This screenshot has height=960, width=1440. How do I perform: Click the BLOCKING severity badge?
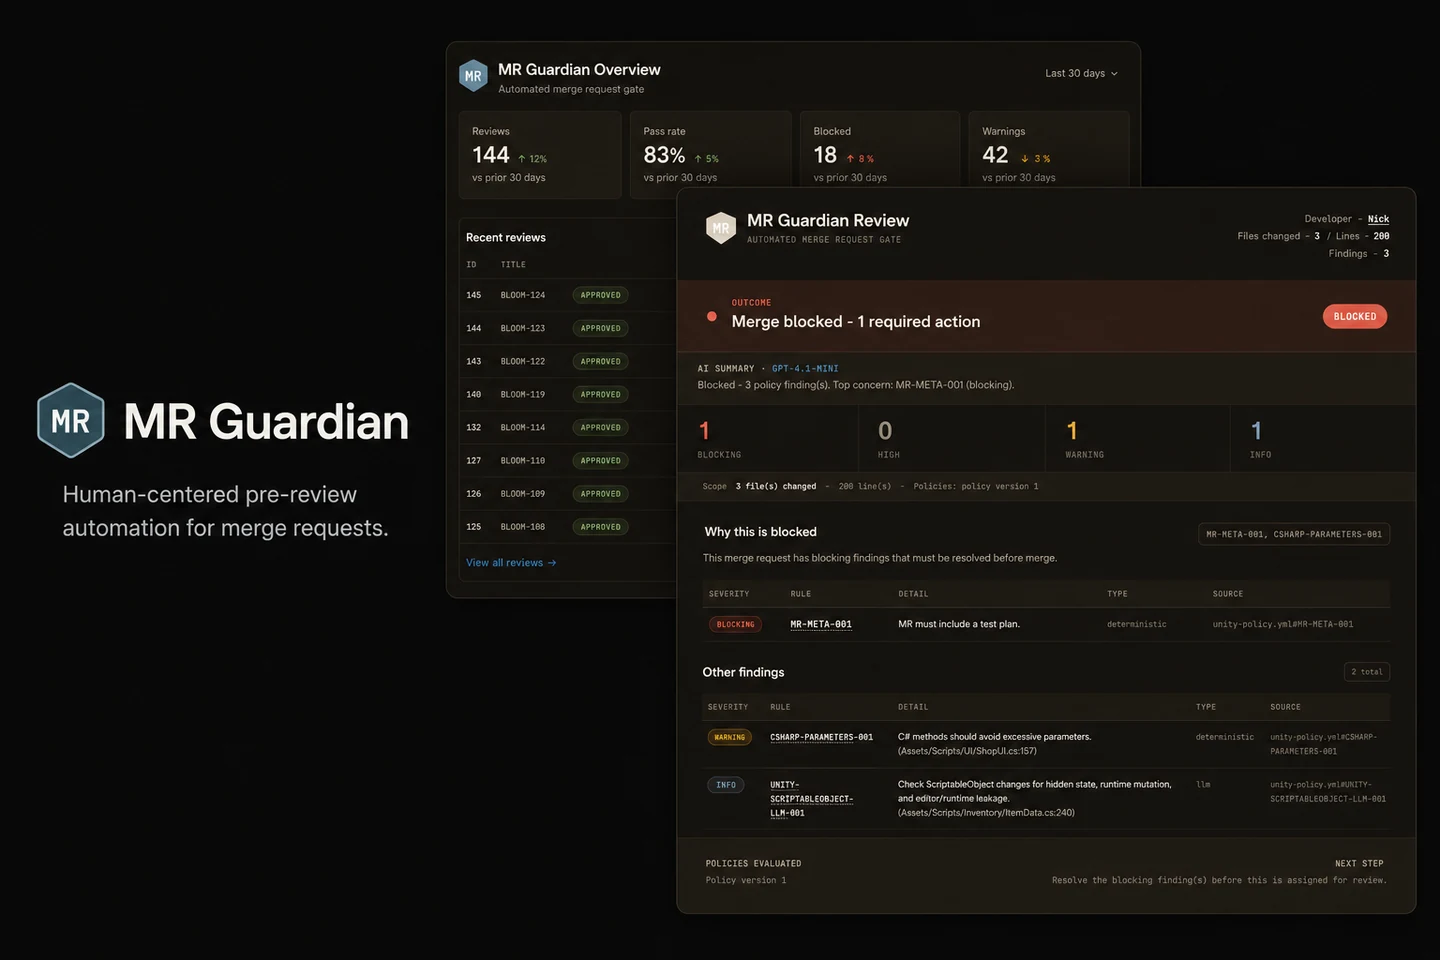click(735, 624)
